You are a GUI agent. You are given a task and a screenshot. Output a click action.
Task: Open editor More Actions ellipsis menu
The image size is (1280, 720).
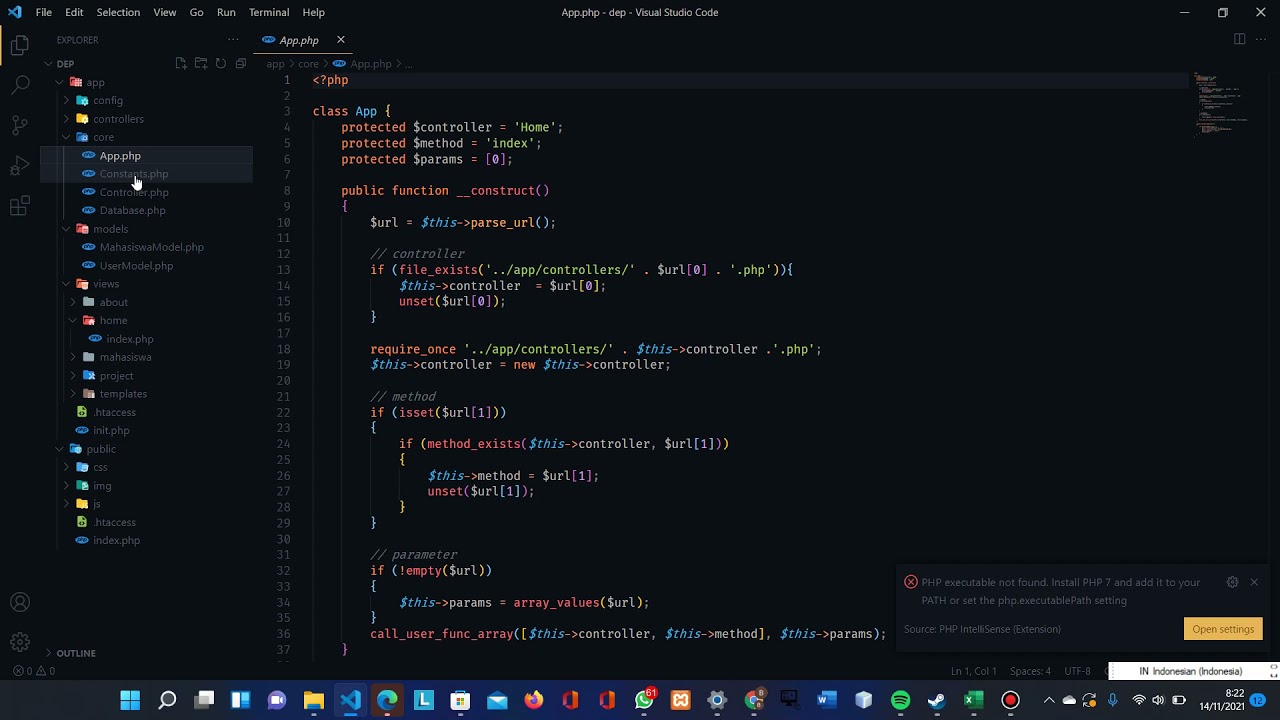1261,40
